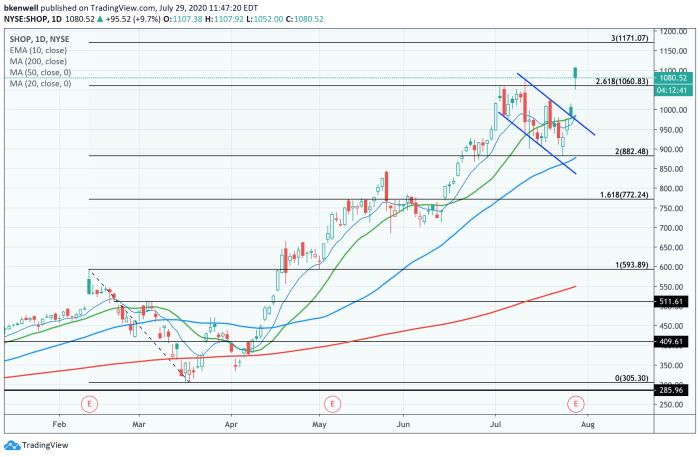The width and height of the screenshot is (700, 457).
Task: Open the May earnings E marker
Action: 331,403
